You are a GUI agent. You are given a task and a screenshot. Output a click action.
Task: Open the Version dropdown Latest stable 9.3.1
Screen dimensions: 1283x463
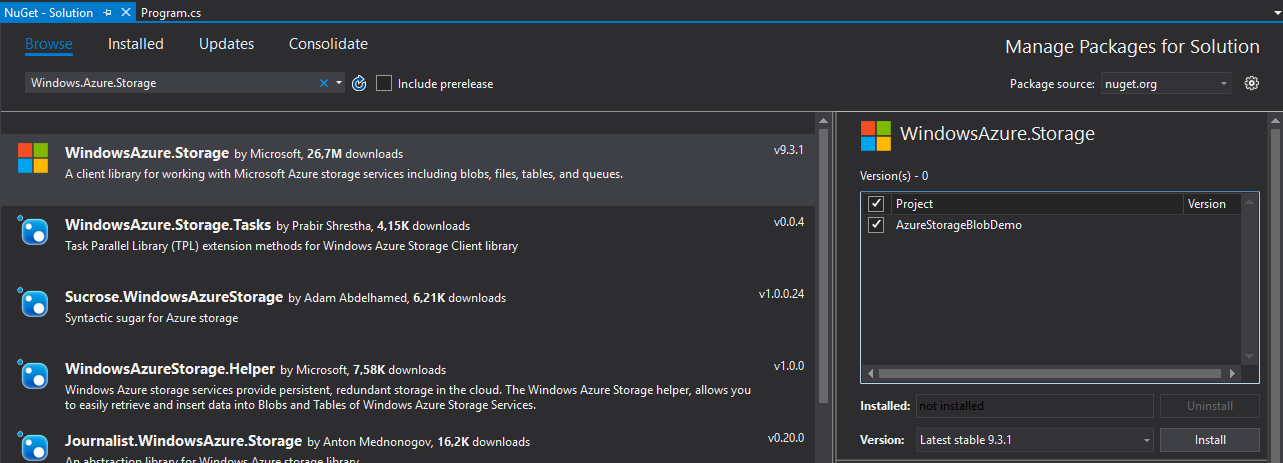pos(1034,439)
